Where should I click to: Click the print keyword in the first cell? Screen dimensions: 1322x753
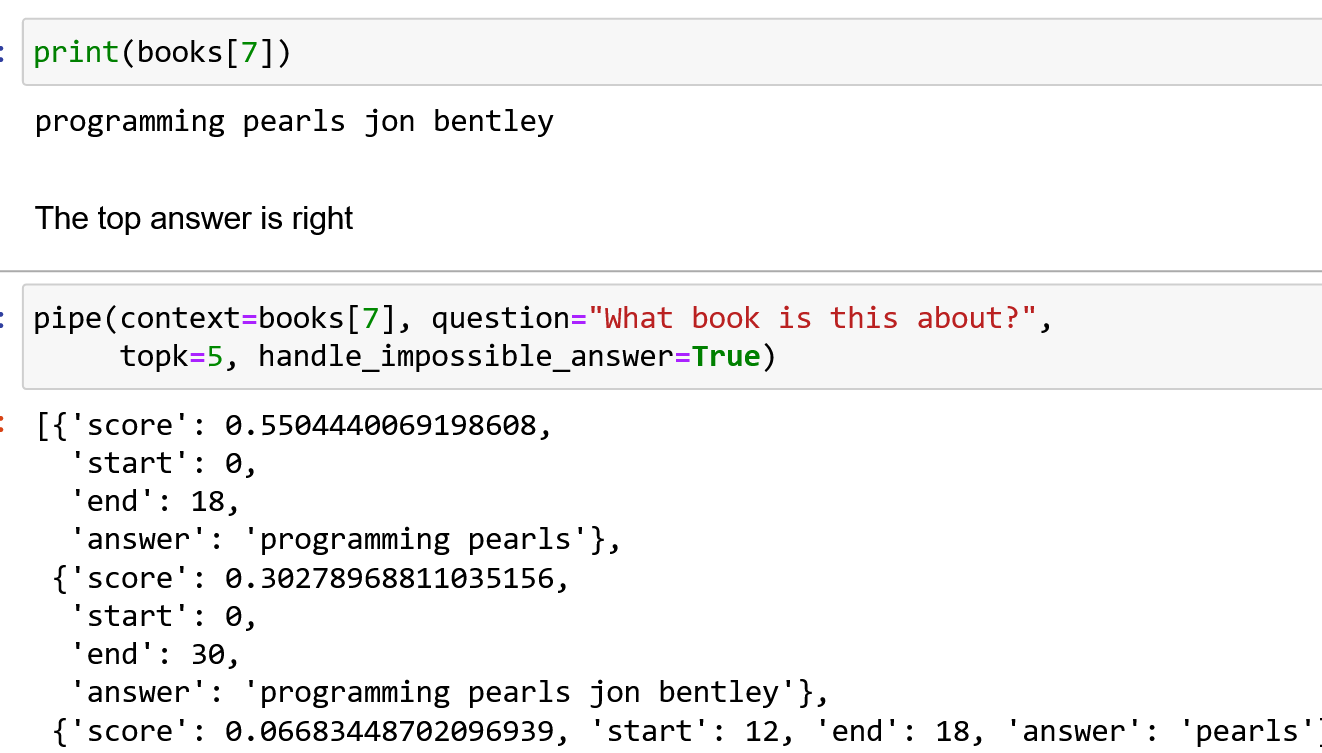pos(76,52)
